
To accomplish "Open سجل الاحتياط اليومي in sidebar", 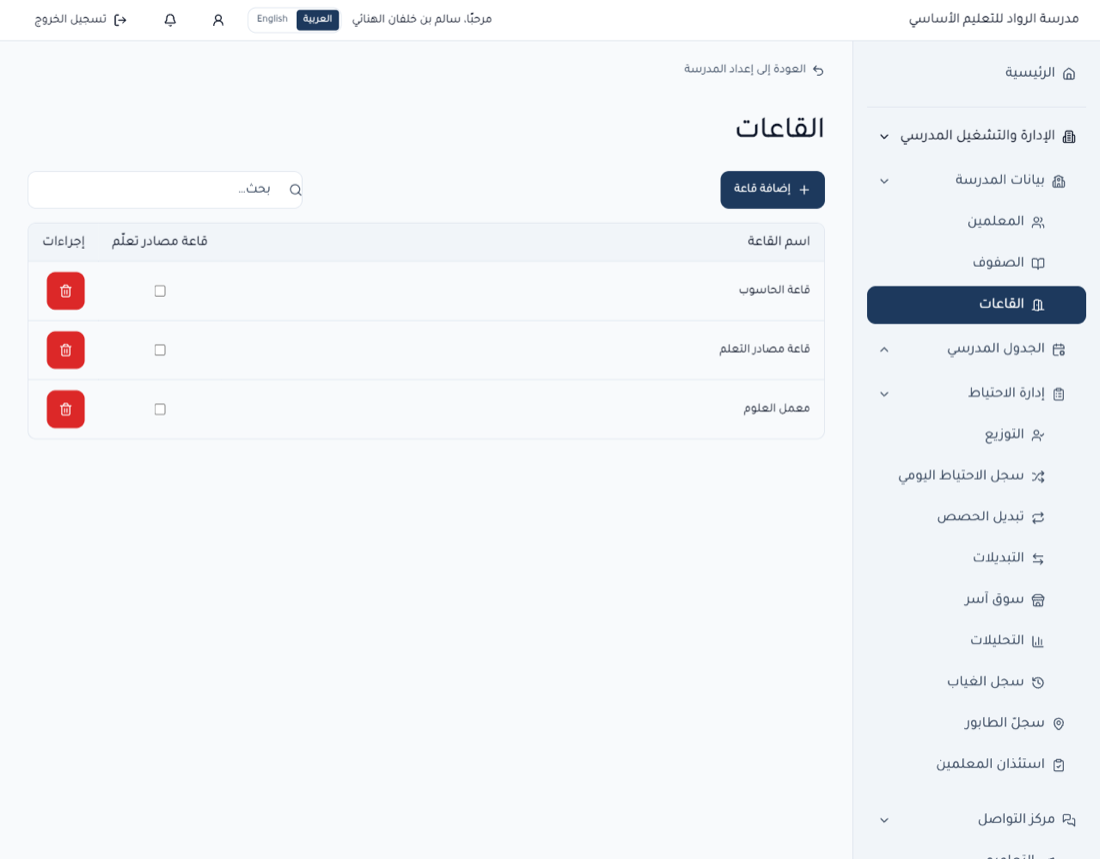I will (977, 477).
